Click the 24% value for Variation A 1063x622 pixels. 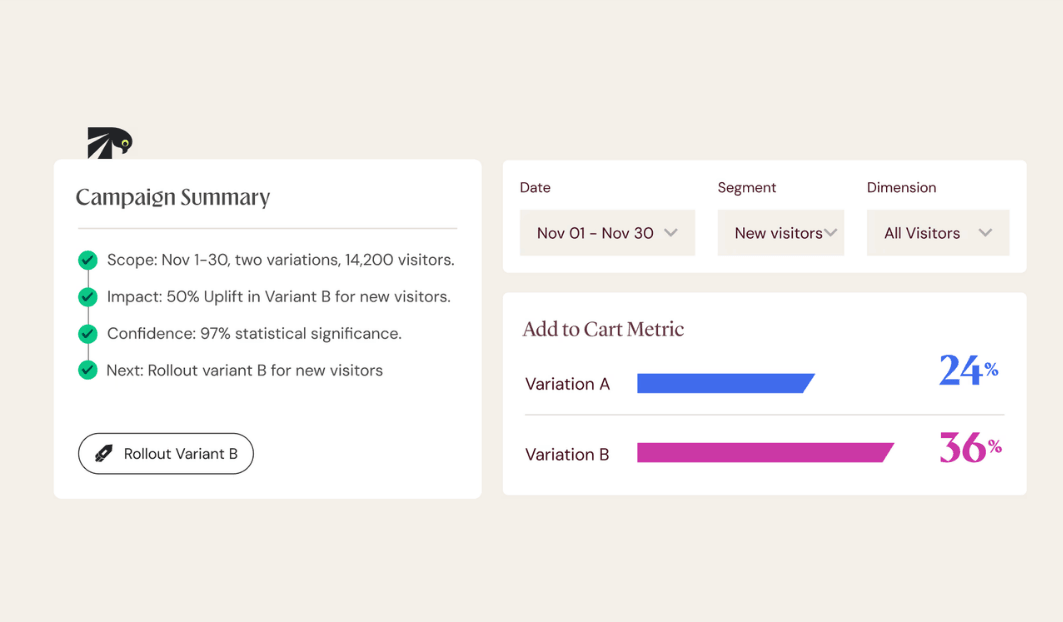click(969, 370)
